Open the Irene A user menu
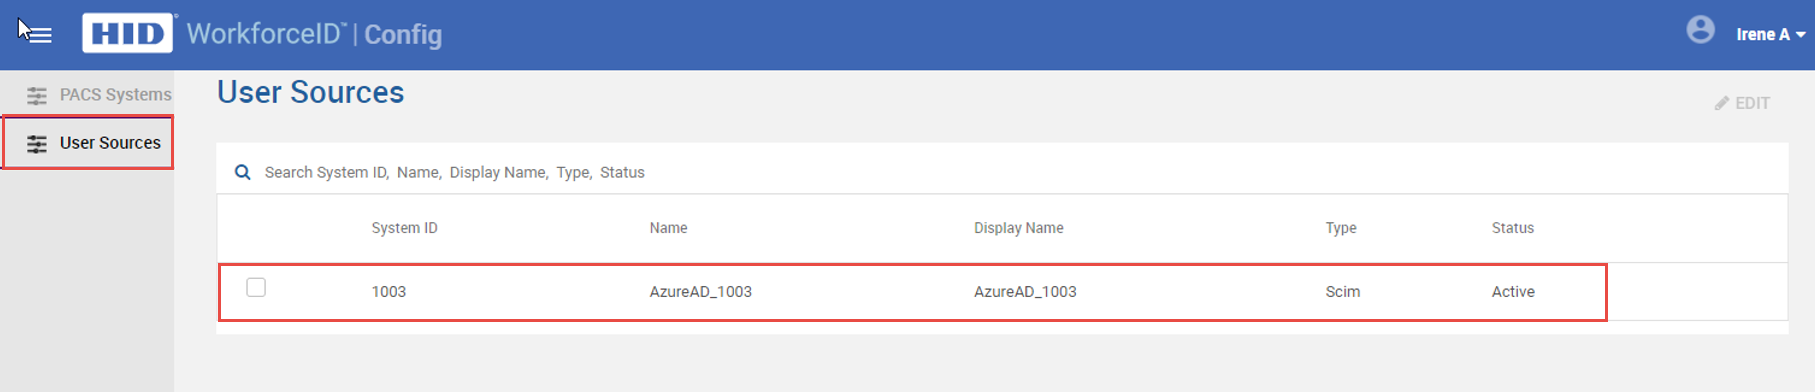Screen dimensions: 1815x392 [1763, 34]
